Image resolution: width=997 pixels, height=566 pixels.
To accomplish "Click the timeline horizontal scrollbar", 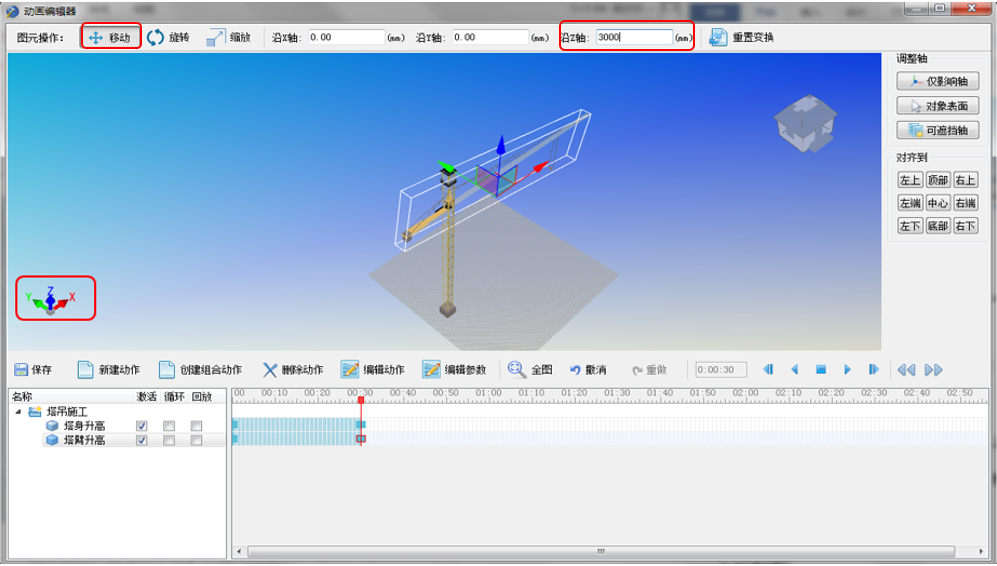I will pos(601,551).
